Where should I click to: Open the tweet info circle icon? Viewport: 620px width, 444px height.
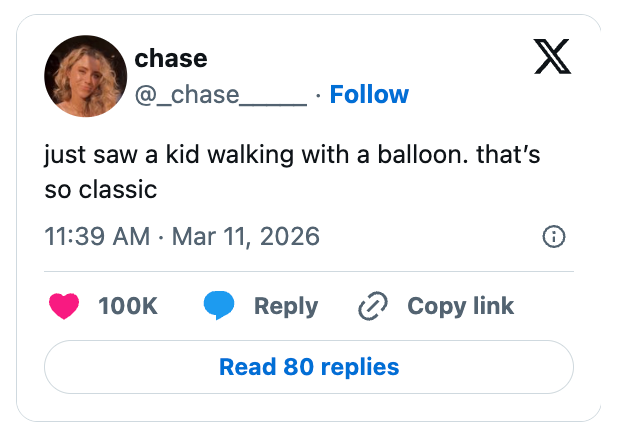pyautogui.click(x=553, y=237)
